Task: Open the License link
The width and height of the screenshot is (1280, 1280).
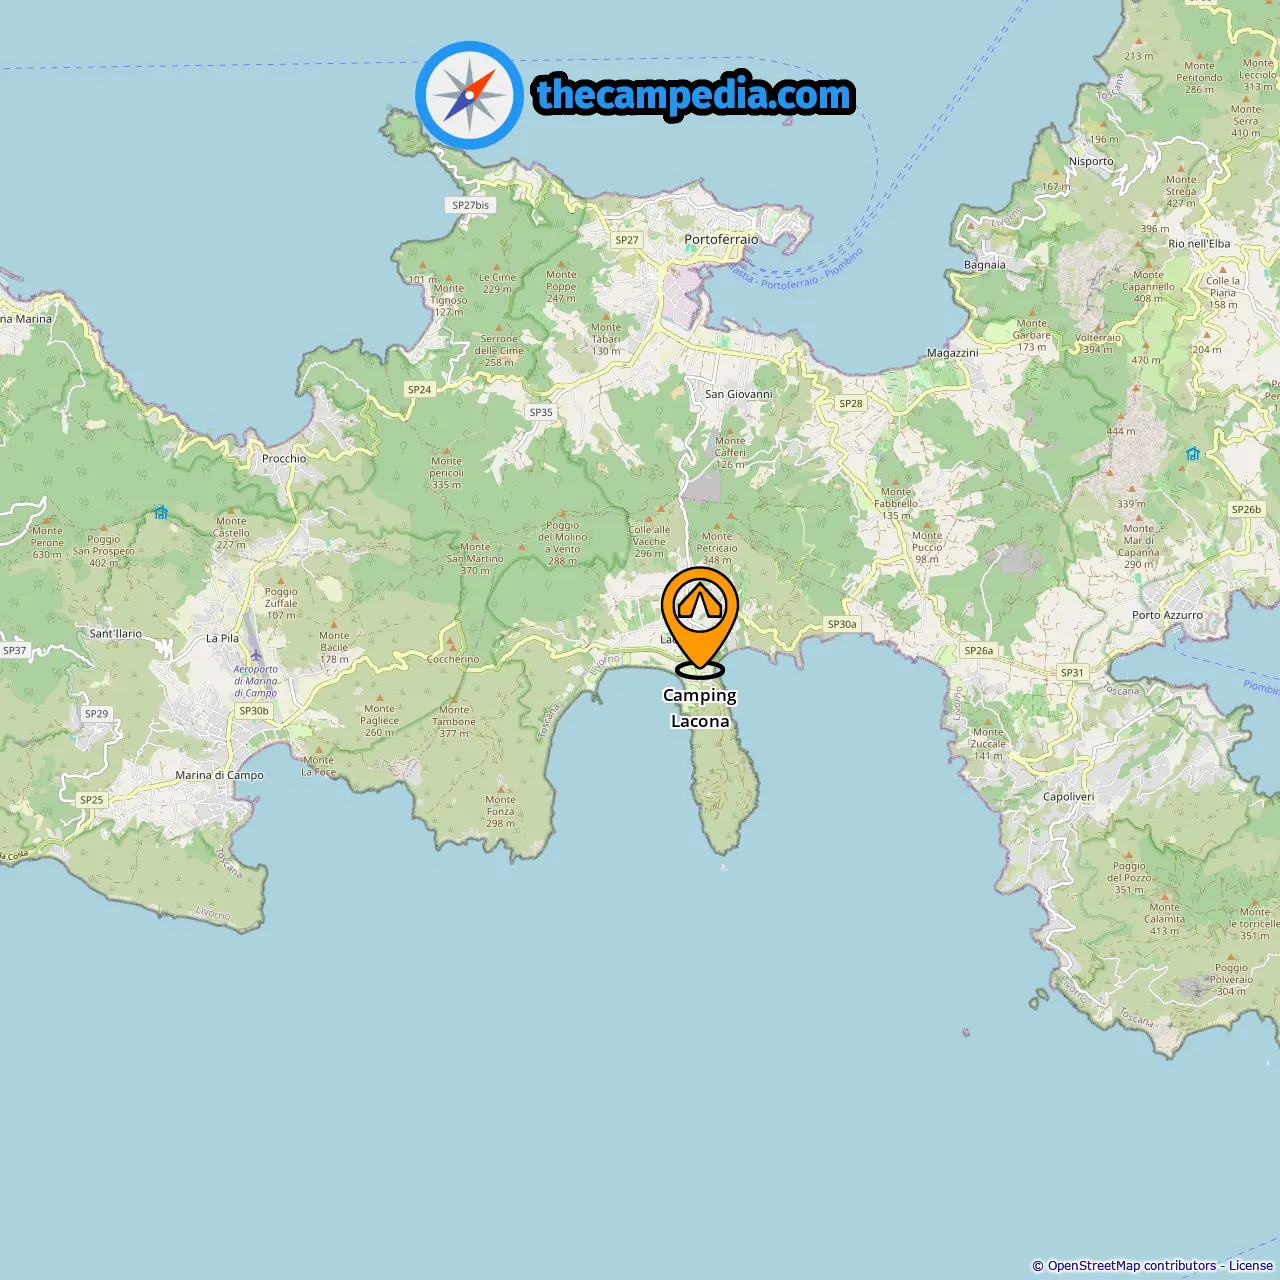Action: click(1251, 1266)
